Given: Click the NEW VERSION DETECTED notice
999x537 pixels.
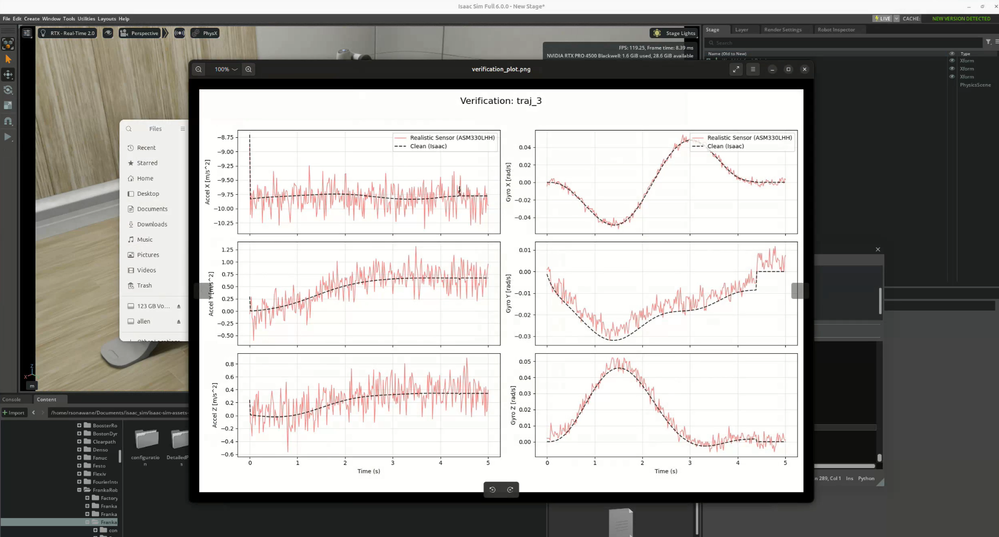Looking at the screenshot, I should pos(961,19).
